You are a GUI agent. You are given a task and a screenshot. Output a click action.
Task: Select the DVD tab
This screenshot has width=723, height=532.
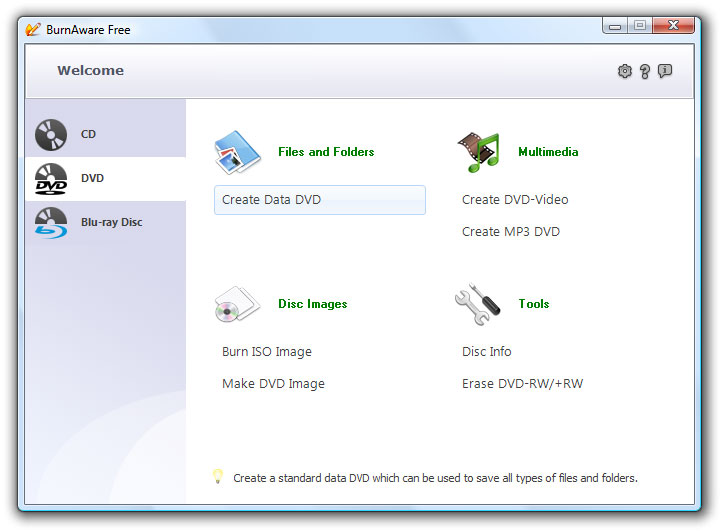pos(106,179)
